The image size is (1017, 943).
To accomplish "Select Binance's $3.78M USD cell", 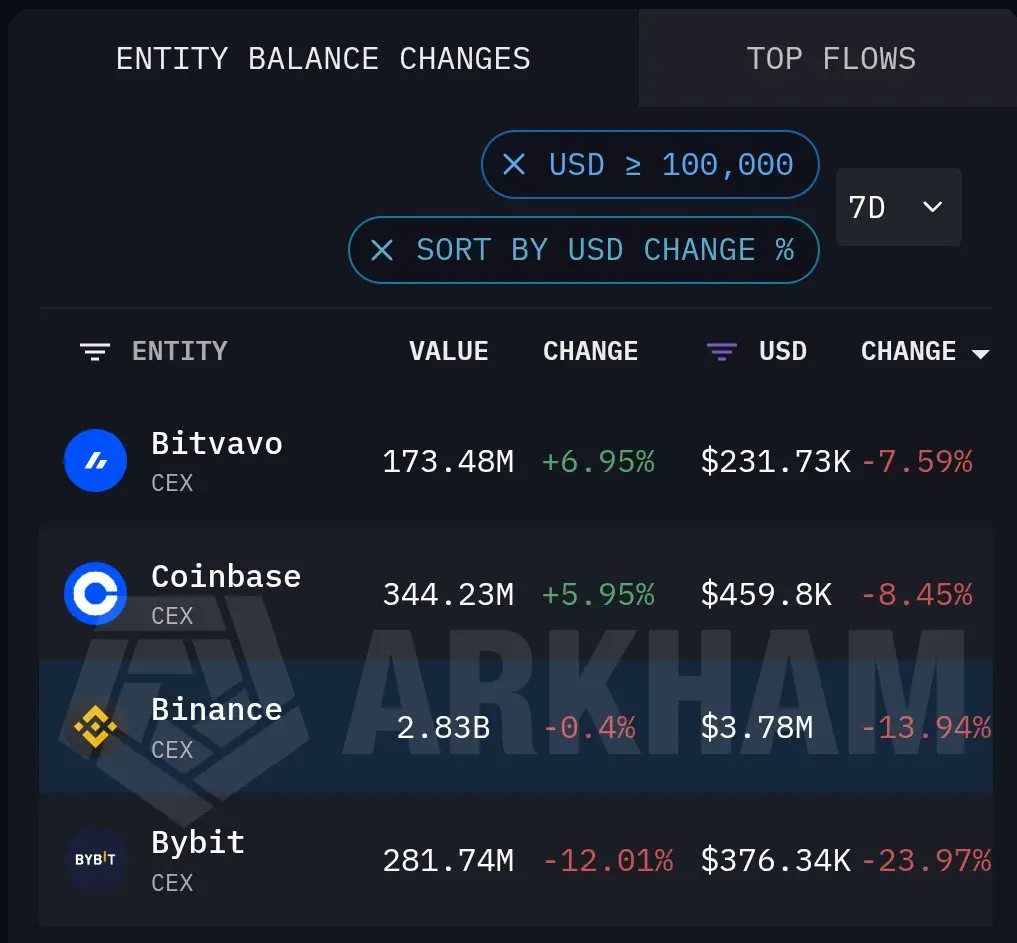I will coord(757,728).
